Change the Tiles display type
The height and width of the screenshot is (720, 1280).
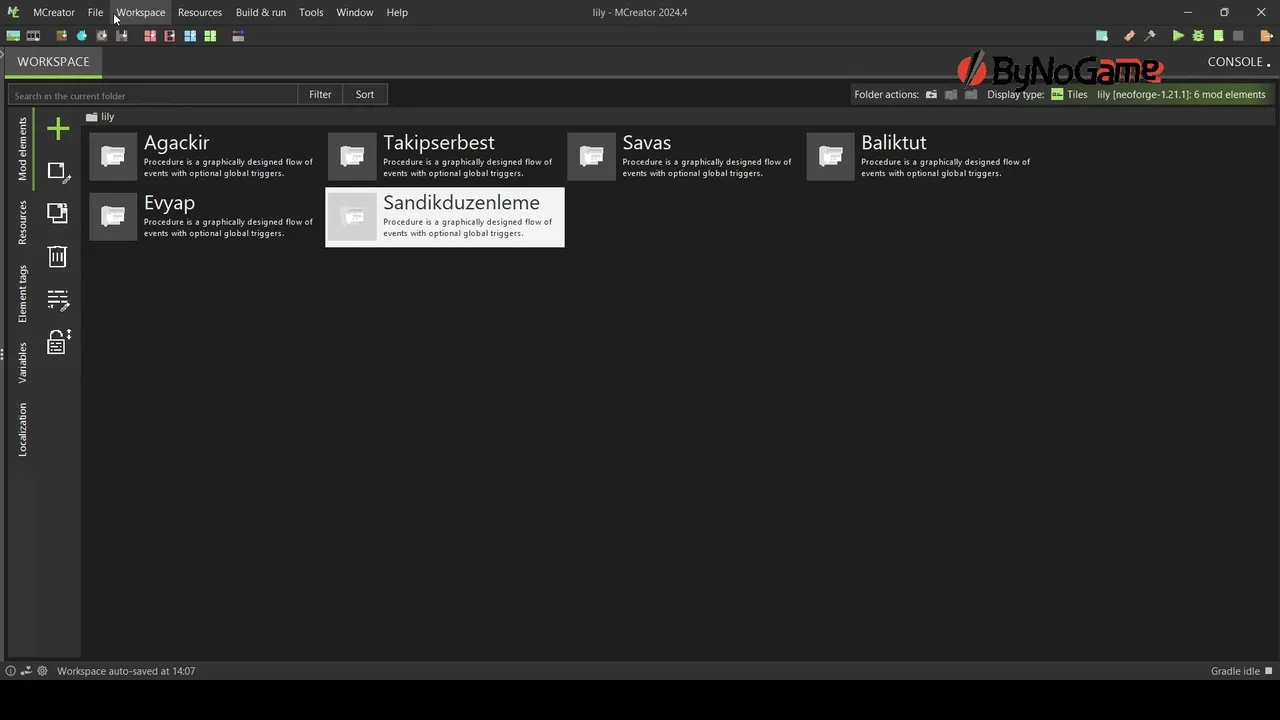point(1069,95)
